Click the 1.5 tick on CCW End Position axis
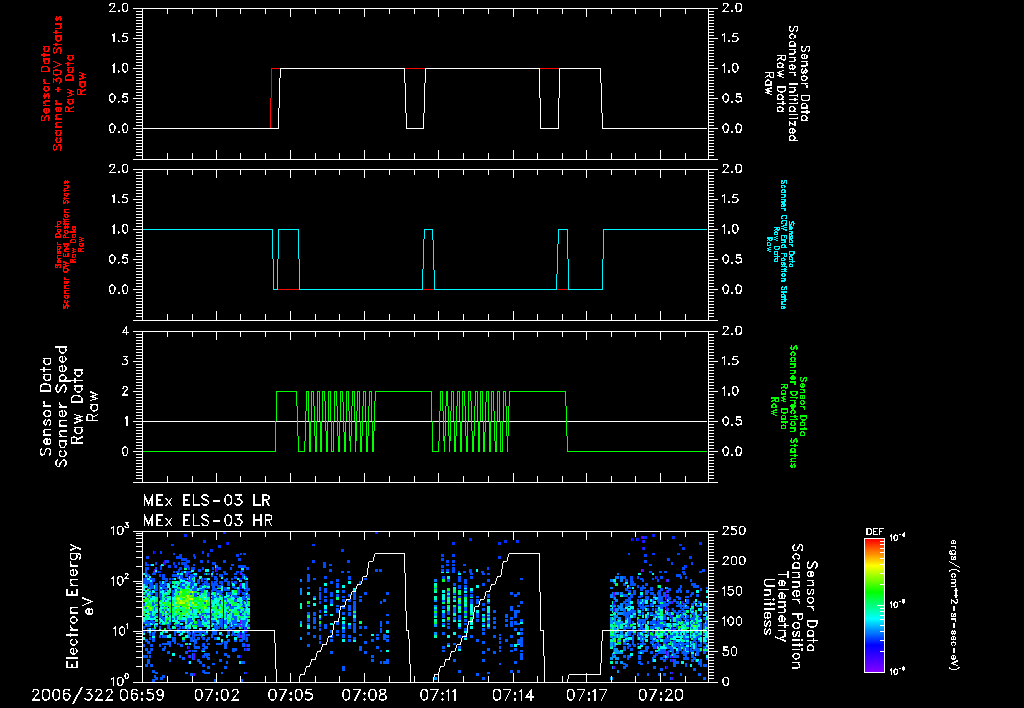Screen dimensions: 1024x708 (732, 199)
